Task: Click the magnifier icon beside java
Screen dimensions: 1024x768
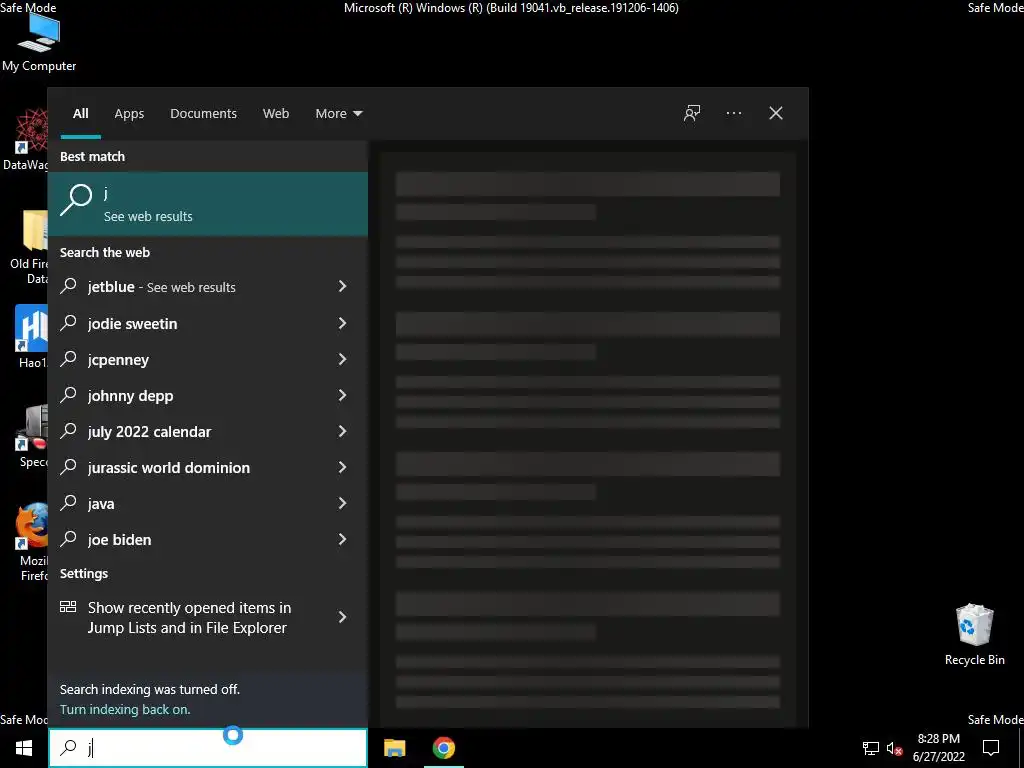Action: pyautogui.click(x=68, y=502)
